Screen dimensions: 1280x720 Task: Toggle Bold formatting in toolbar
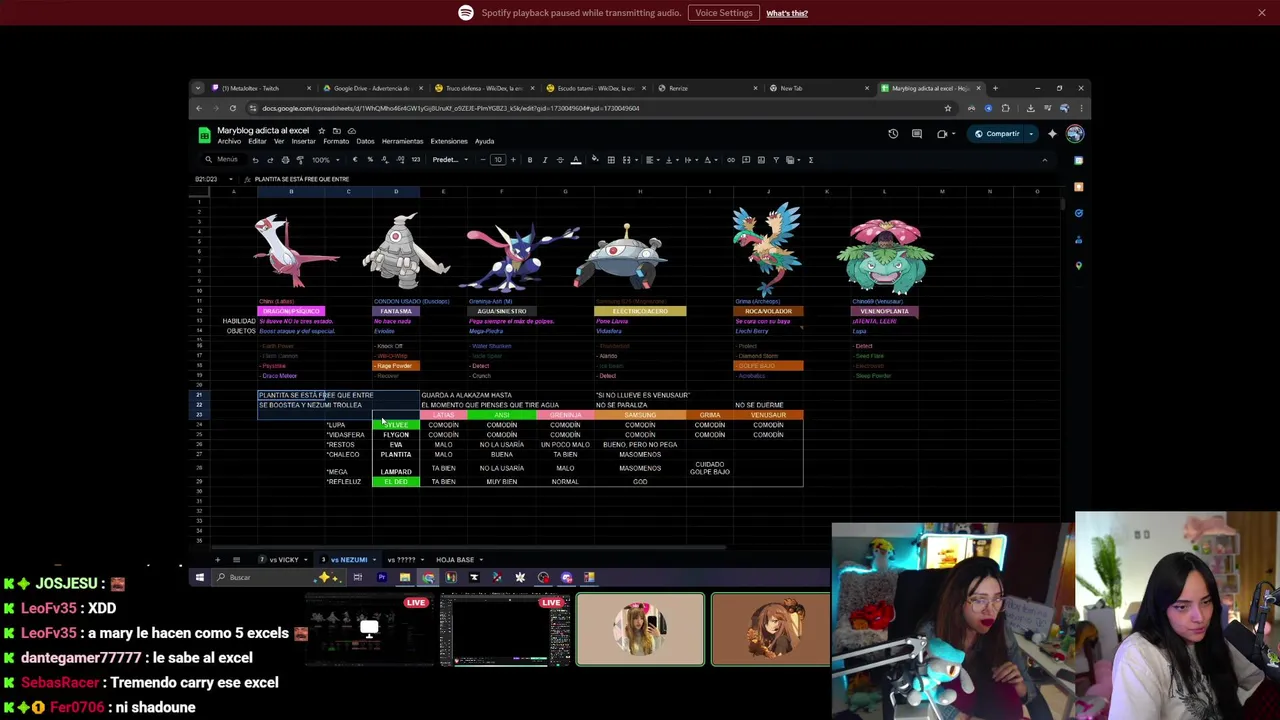point(530,160)
